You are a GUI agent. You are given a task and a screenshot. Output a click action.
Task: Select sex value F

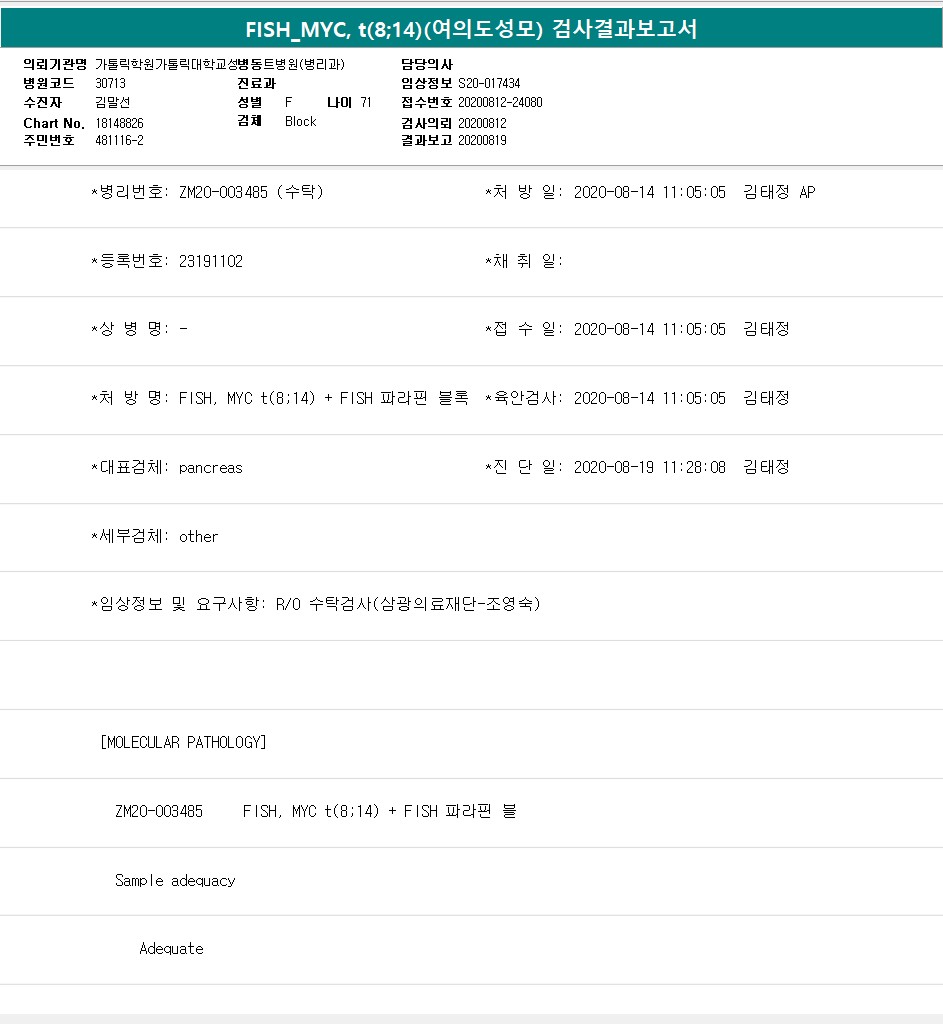point(289,103)
